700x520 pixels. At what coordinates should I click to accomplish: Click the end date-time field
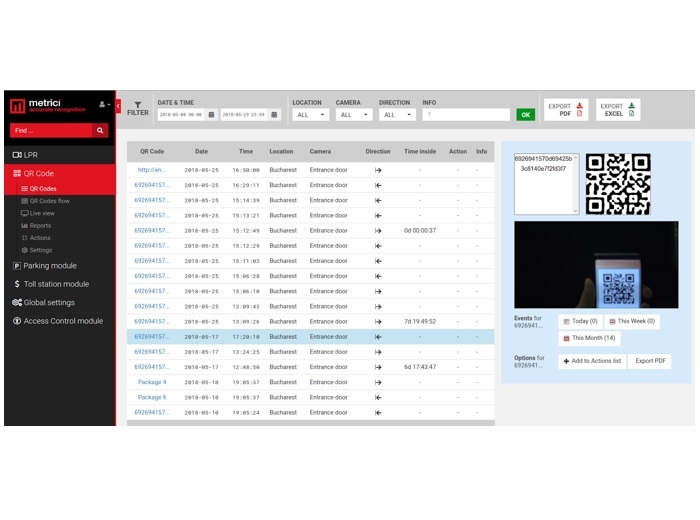tap(244, 115)
